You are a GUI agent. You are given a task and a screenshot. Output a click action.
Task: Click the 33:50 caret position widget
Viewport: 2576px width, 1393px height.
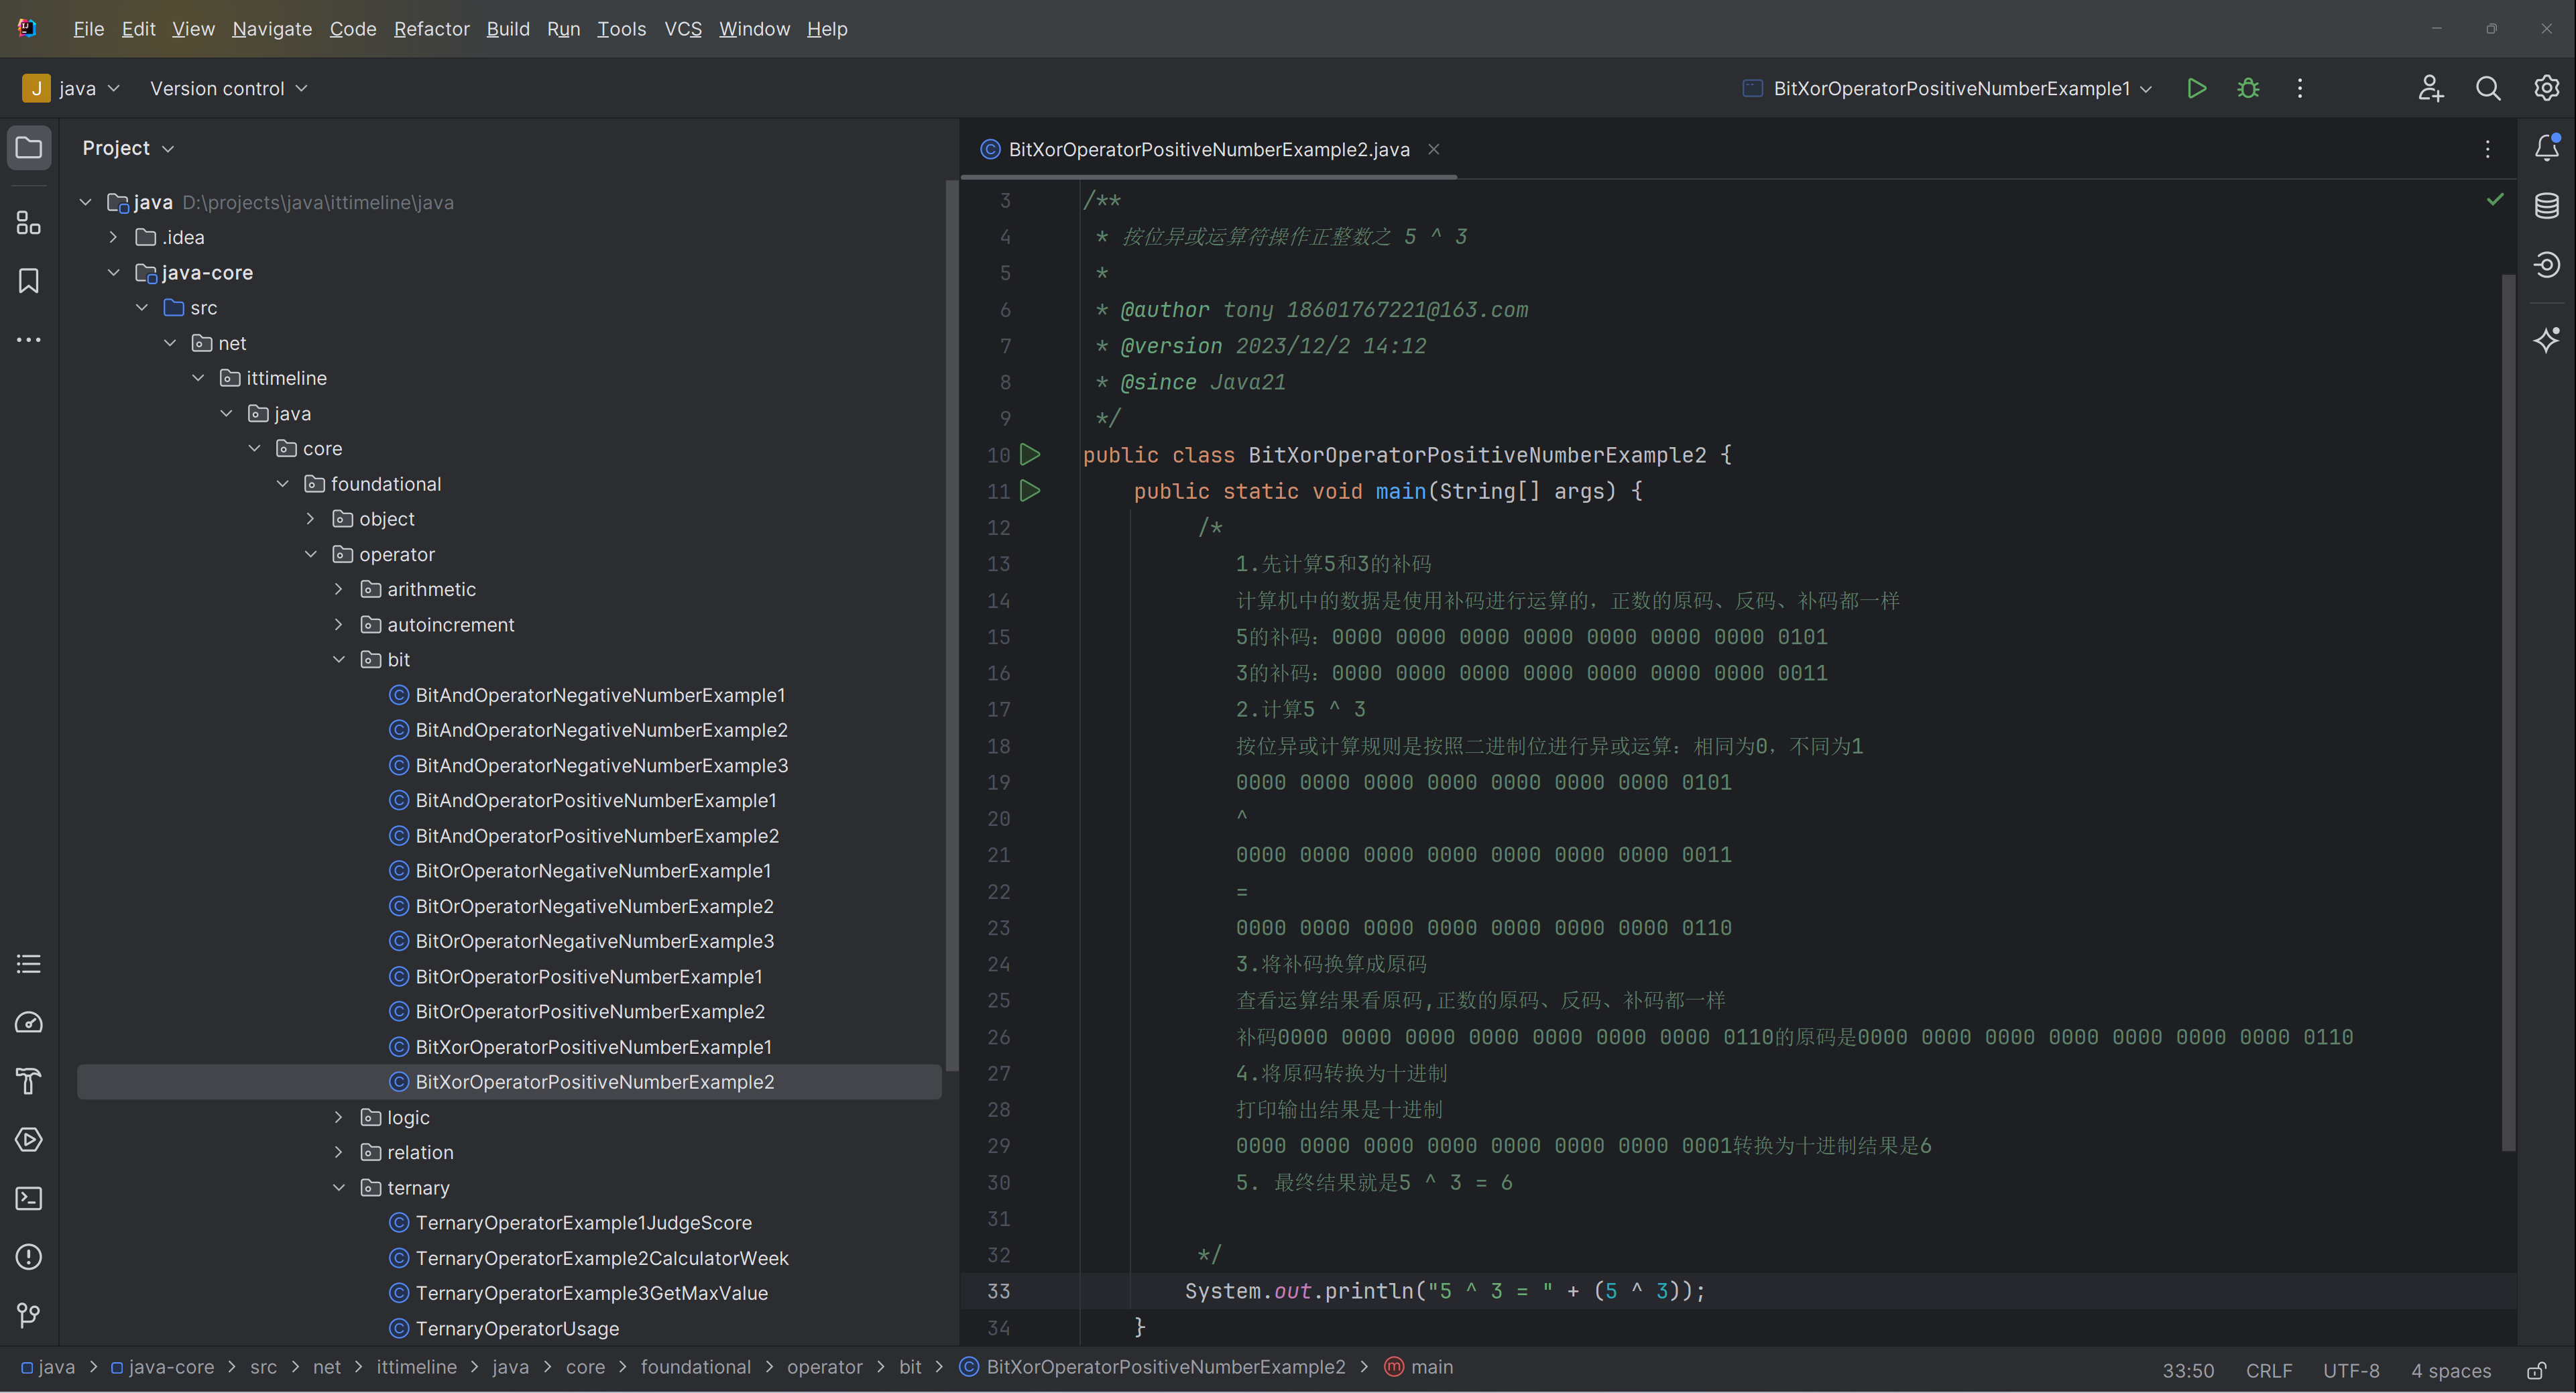[2188, 1370]
